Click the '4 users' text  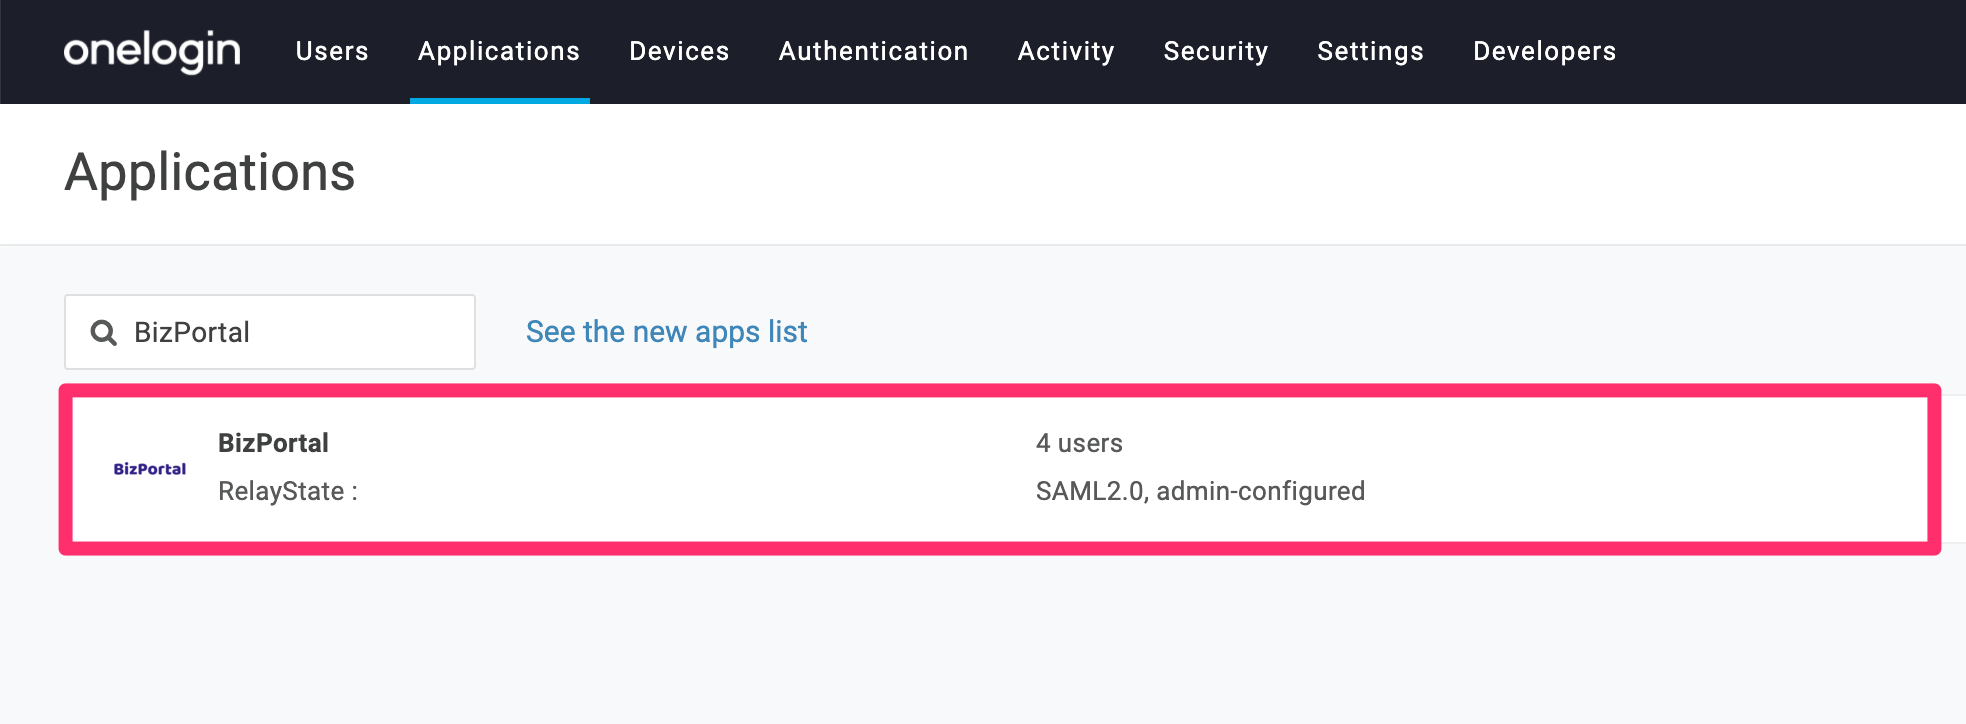pos(1079,443)
